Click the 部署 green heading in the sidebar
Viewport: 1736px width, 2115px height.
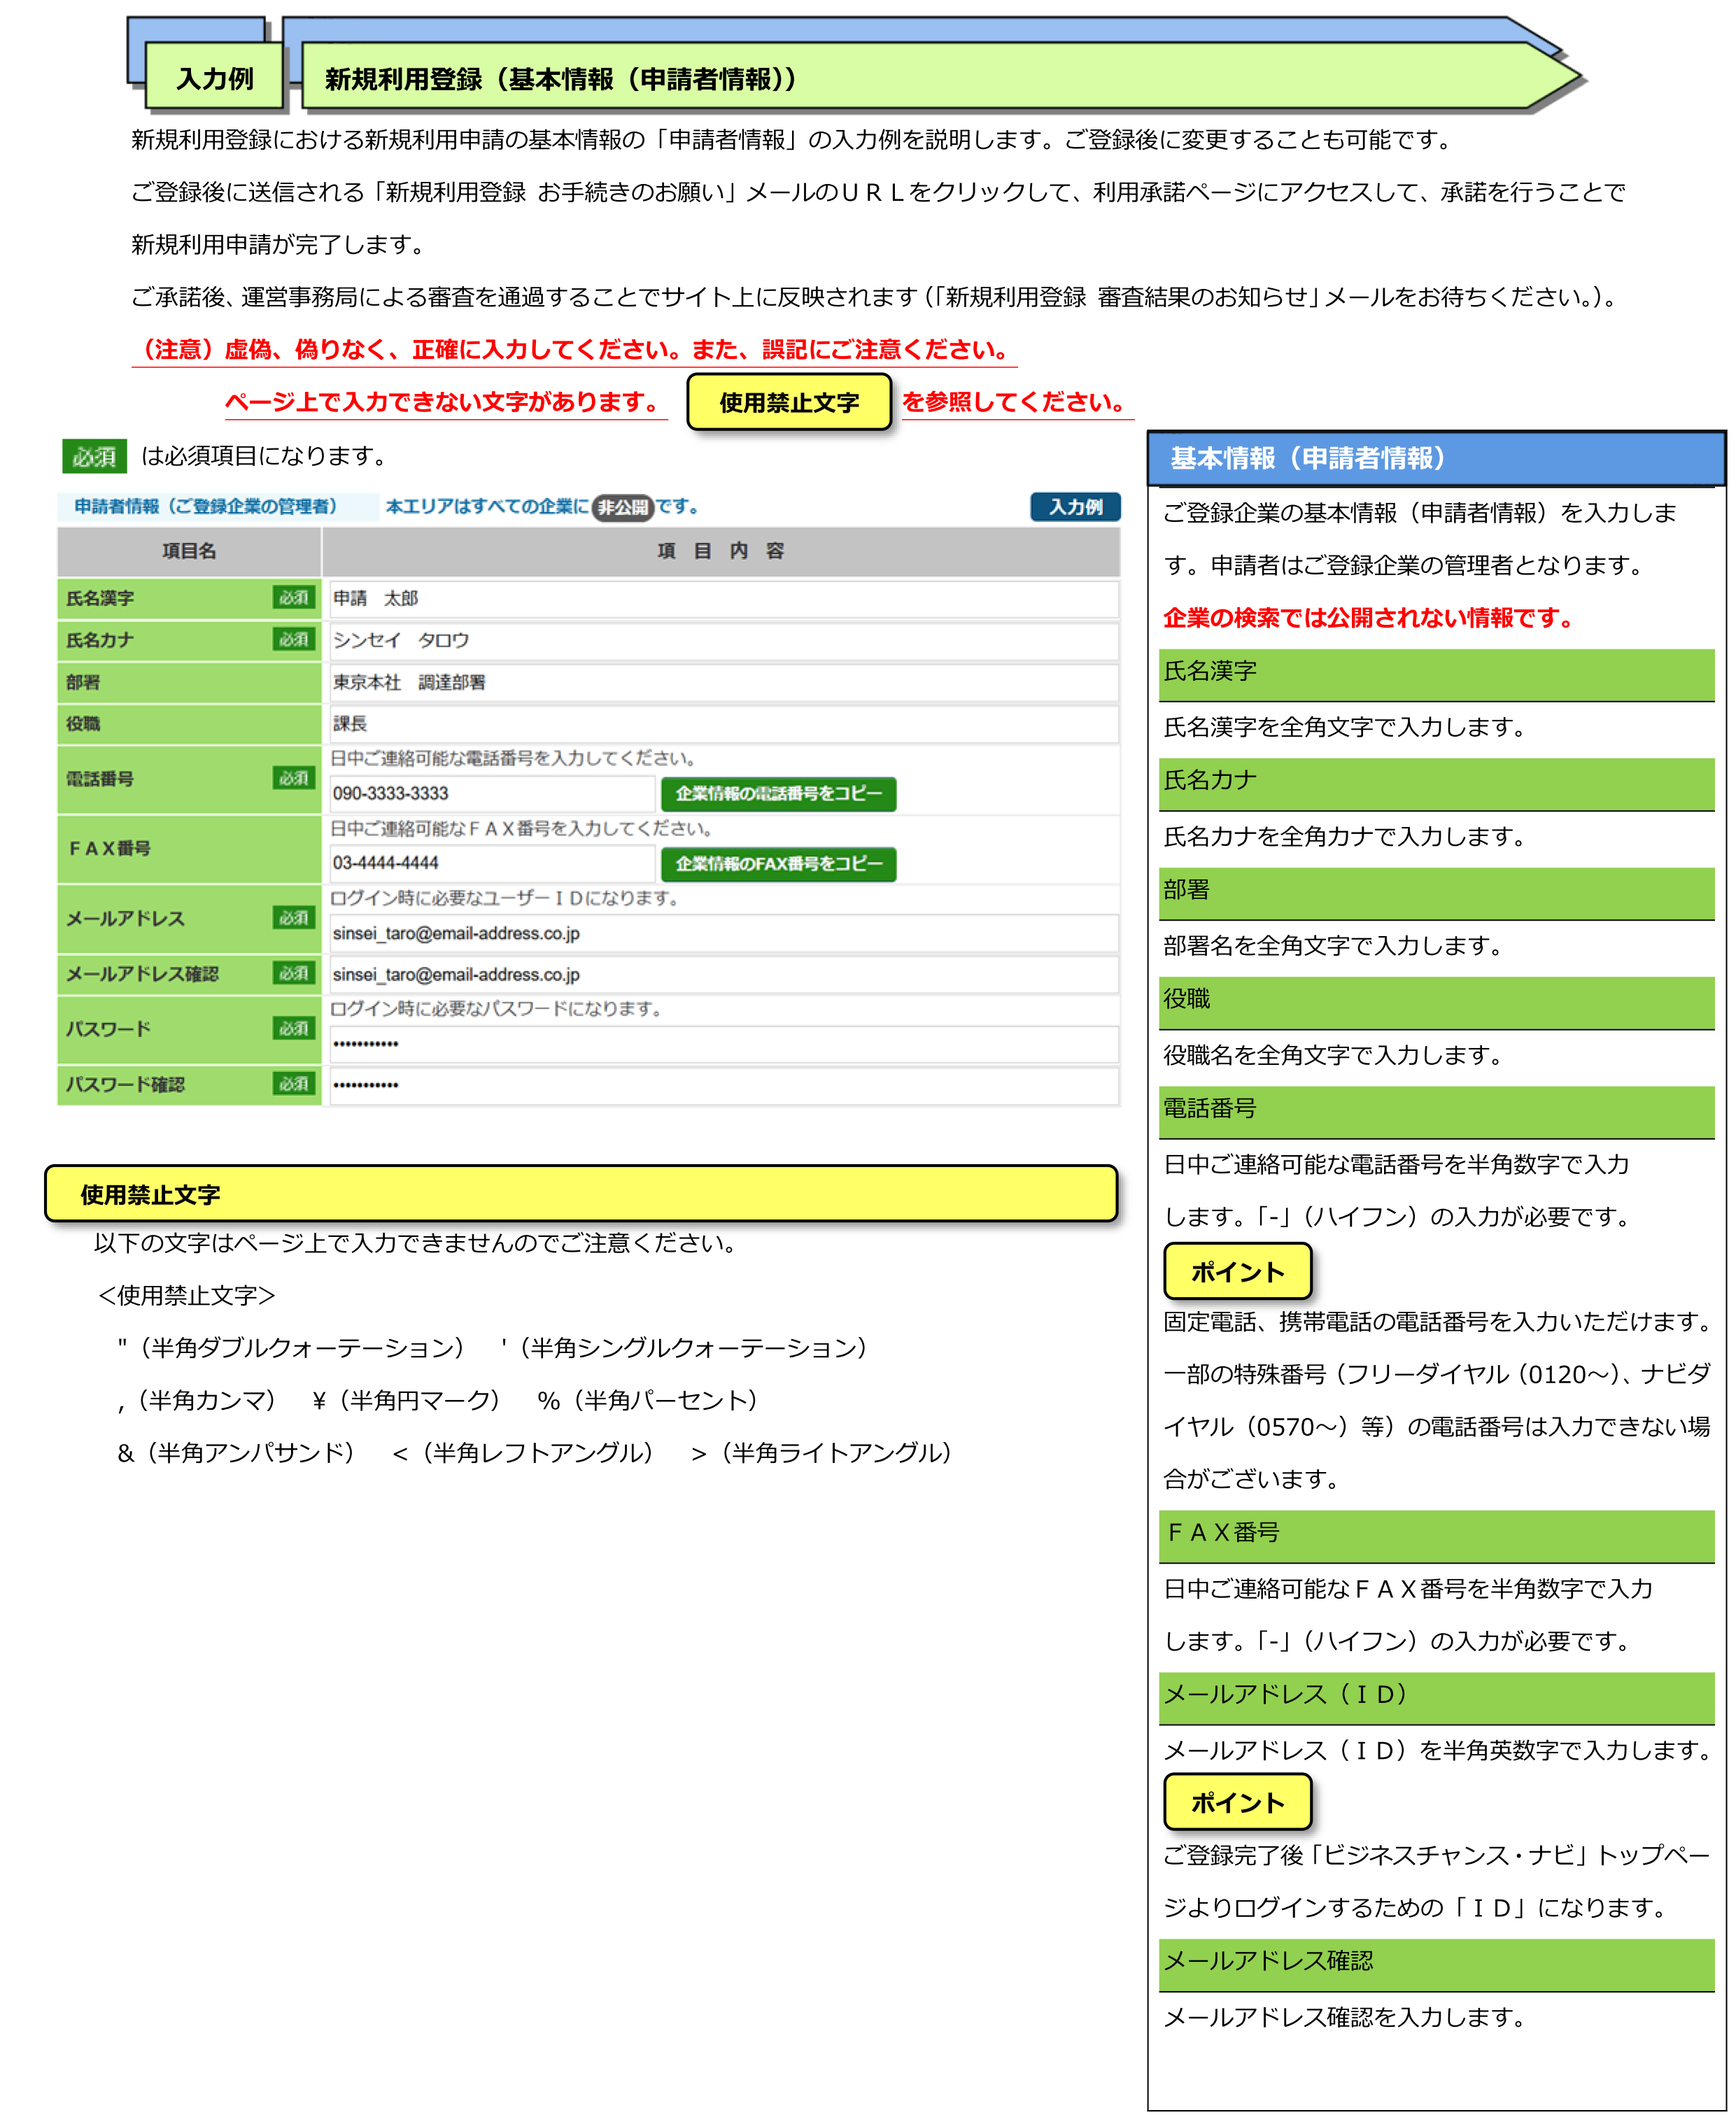pyautogui.click(x=1436, y=894)
